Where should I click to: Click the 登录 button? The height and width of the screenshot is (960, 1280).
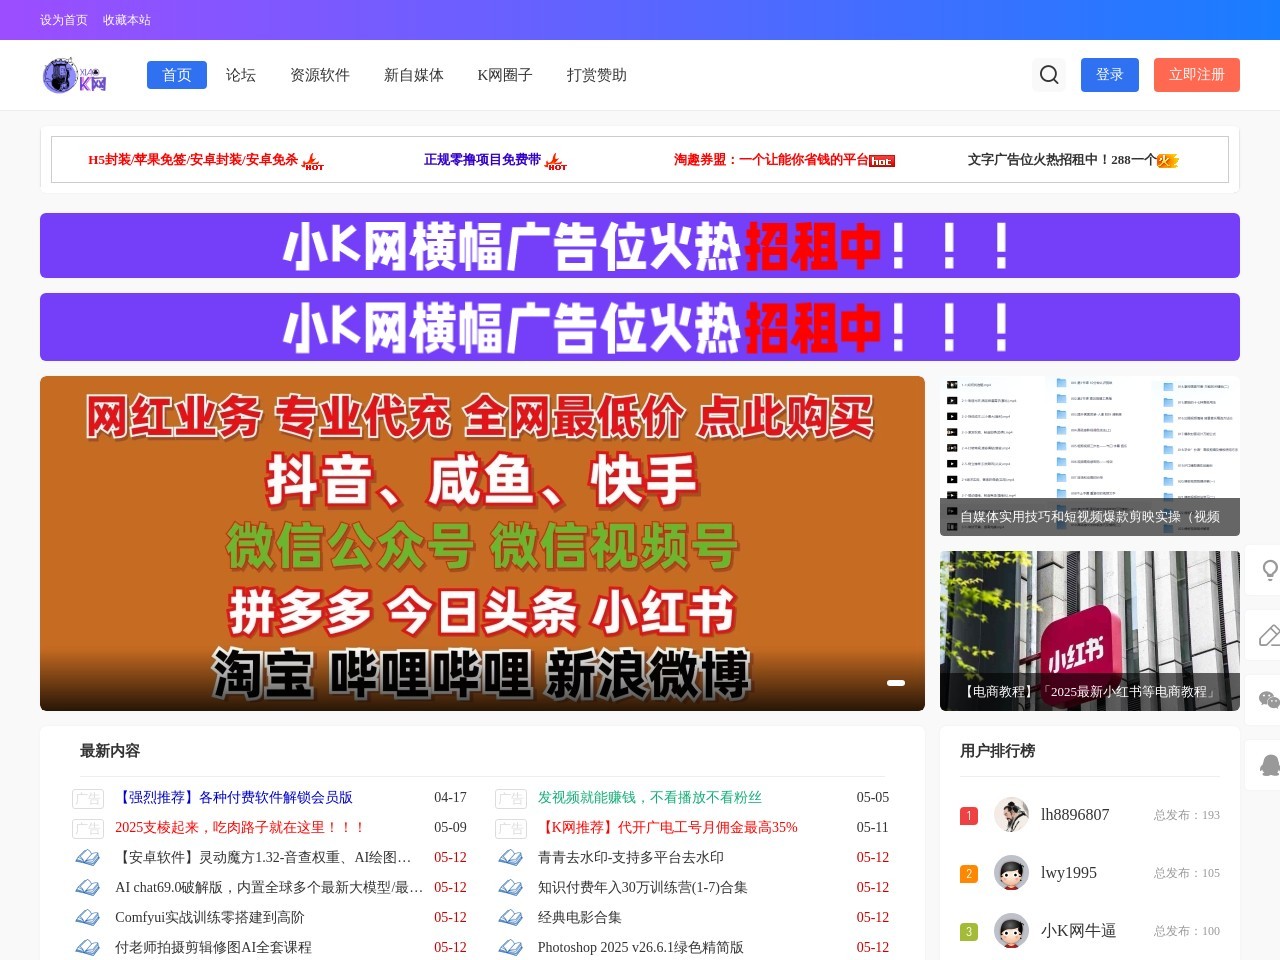click(x=1110, y=75)
